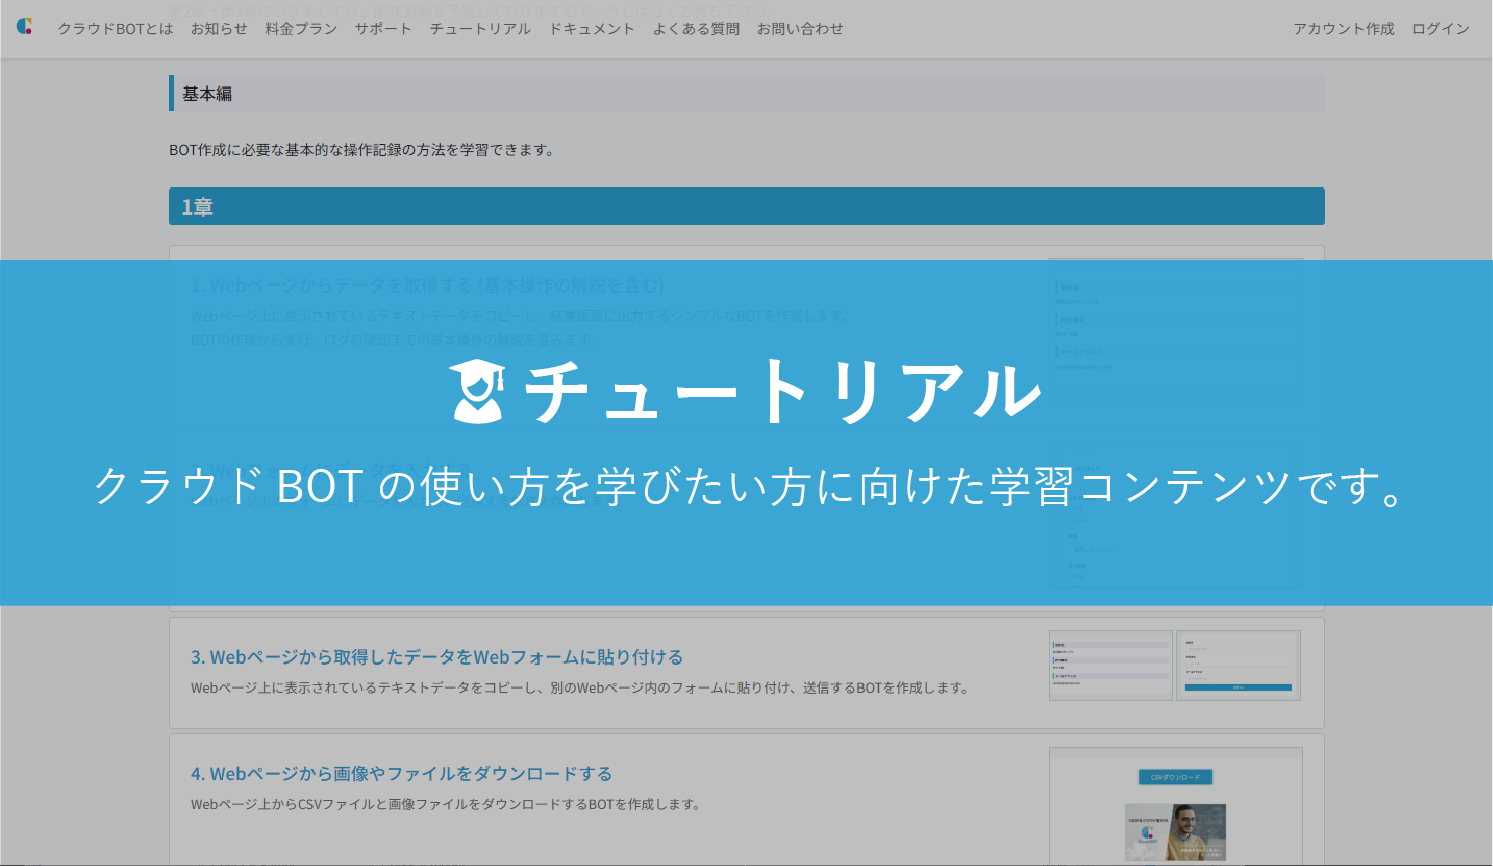Select サポート in the top navigation

pos(383,29)
